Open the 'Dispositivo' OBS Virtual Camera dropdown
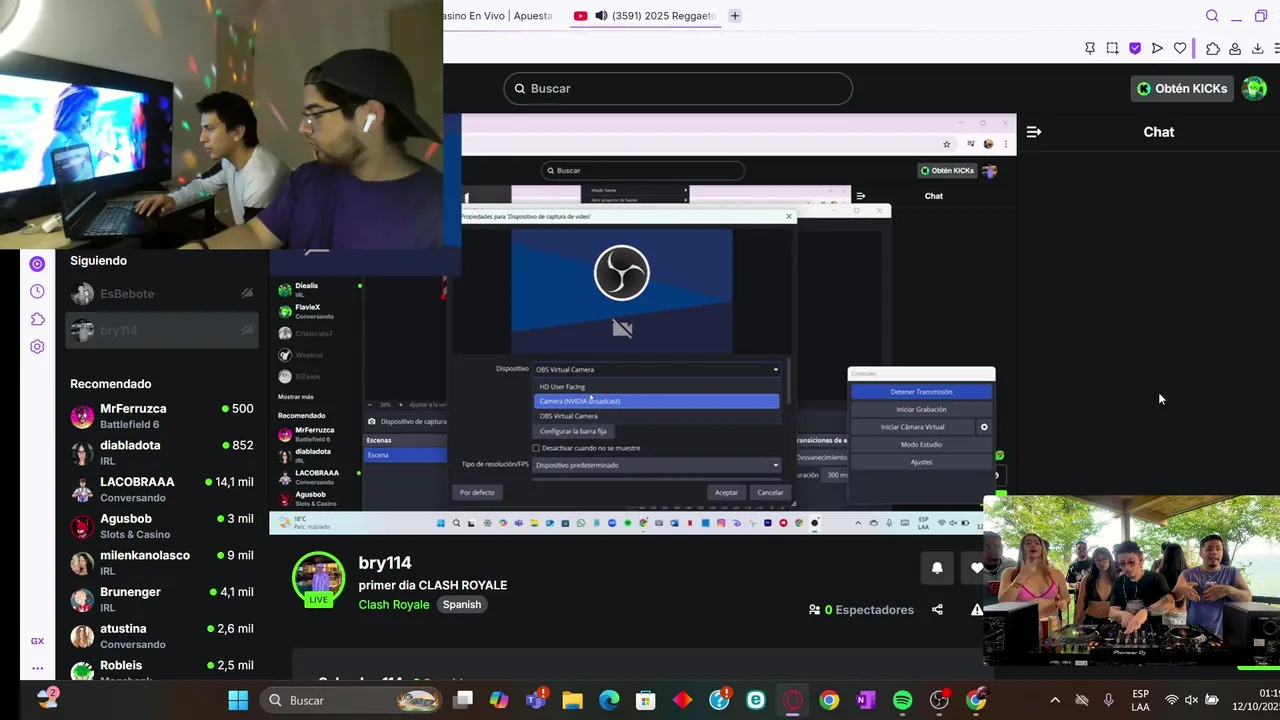Screen dimensions: 1280x720 [x=656, y=369]
